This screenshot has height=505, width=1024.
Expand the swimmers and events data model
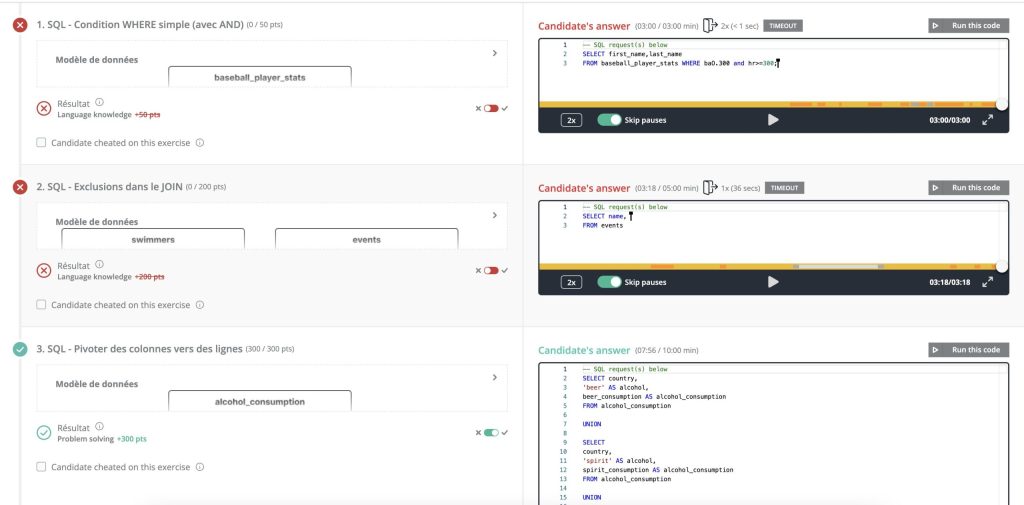coord(494,216)
